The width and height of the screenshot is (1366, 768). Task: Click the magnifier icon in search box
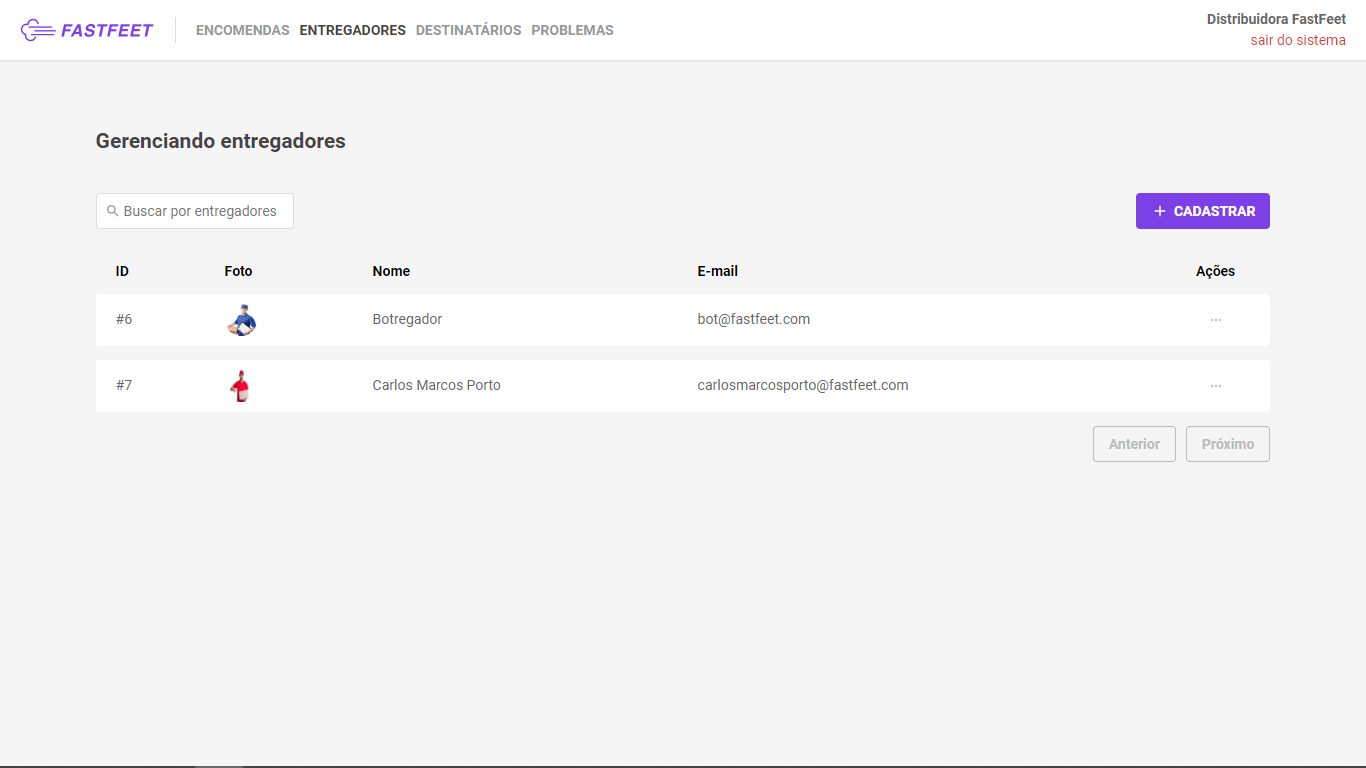[x=113, y=211]
